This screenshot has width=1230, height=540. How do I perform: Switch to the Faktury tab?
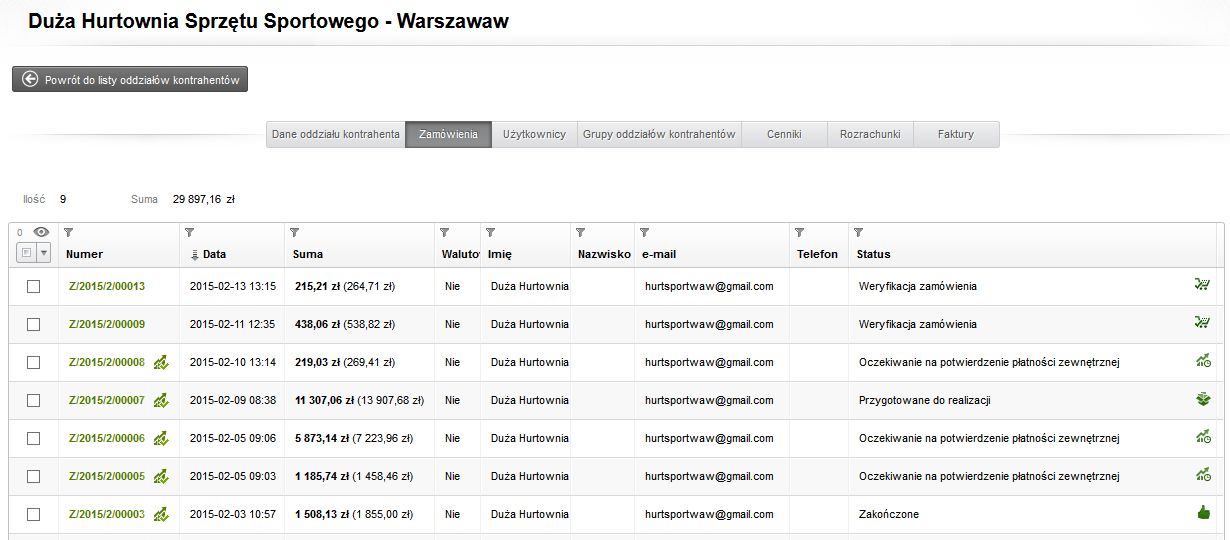click(x=955, y=134)
